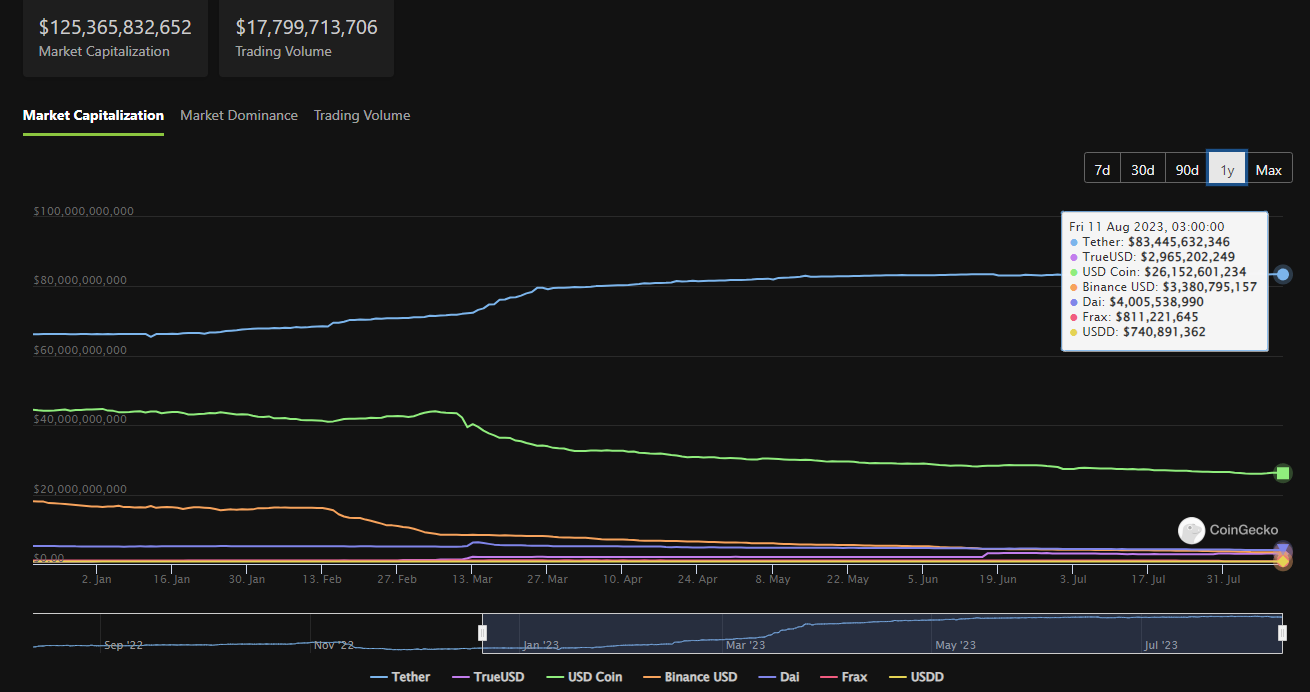Click the Tether blue endpoint marker
1310x692 pixels.
coord(1283,274)
